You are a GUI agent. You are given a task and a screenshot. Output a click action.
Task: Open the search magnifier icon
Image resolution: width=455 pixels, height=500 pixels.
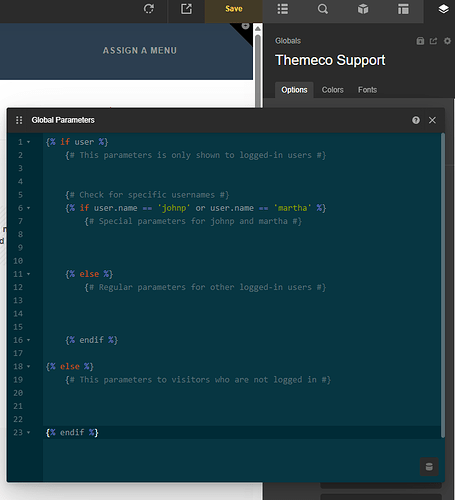[x=323, y=9]
